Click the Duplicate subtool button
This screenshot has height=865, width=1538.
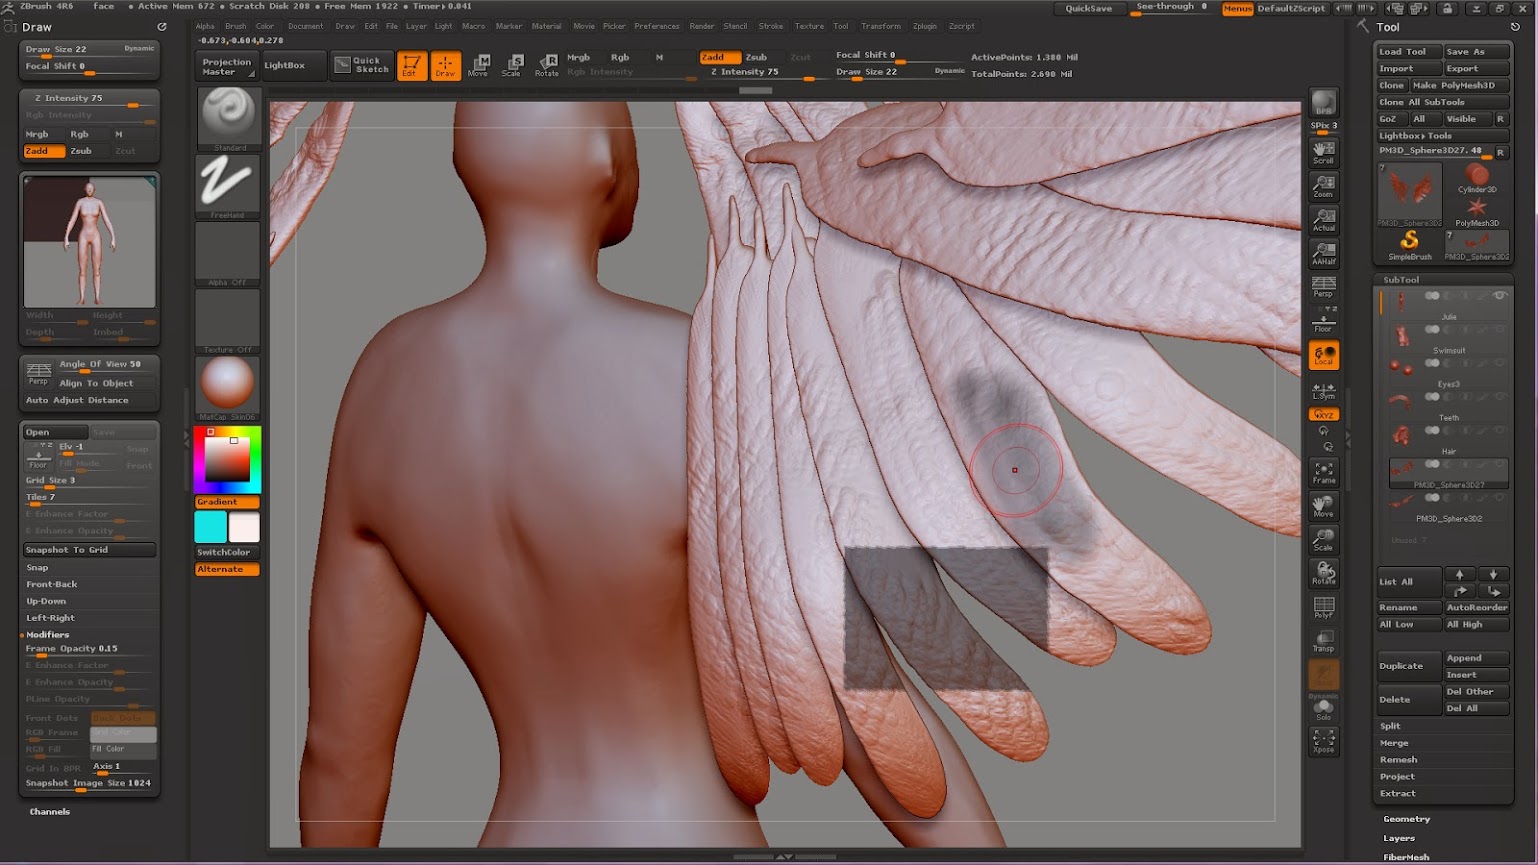[x=1409, y=666]
